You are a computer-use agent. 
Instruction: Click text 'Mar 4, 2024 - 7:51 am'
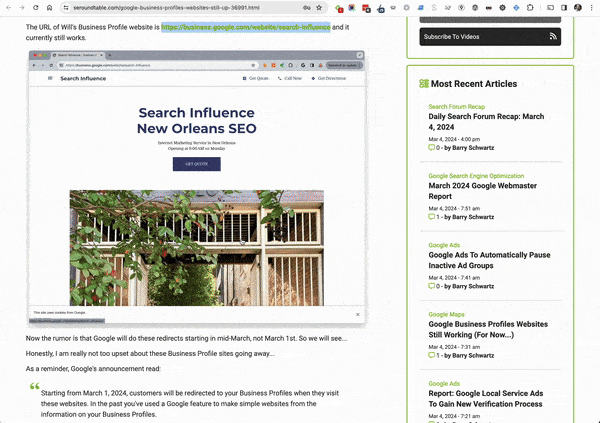coord(454,209)
